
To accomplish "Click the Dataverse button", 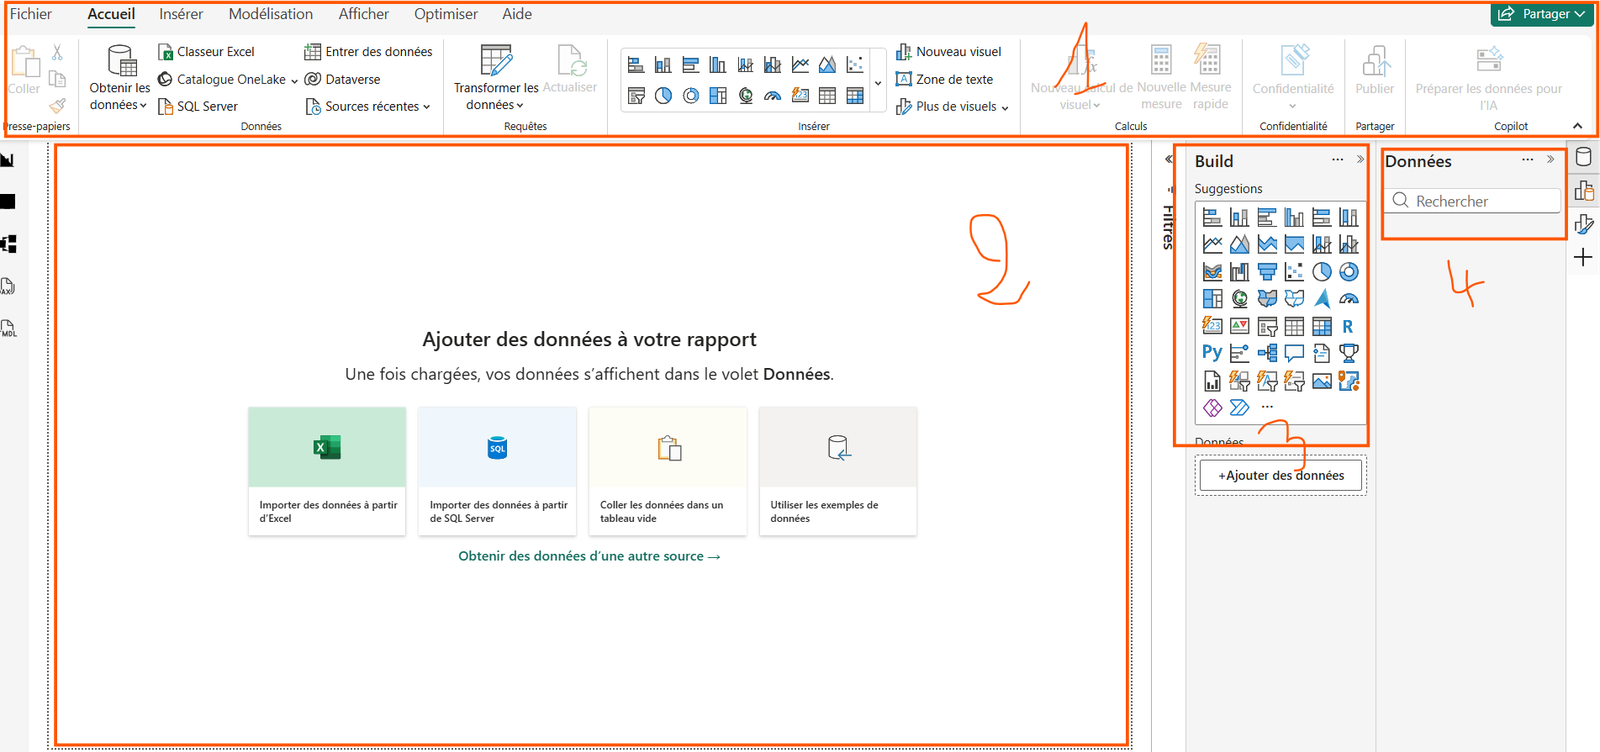I will tap(342, 79).
